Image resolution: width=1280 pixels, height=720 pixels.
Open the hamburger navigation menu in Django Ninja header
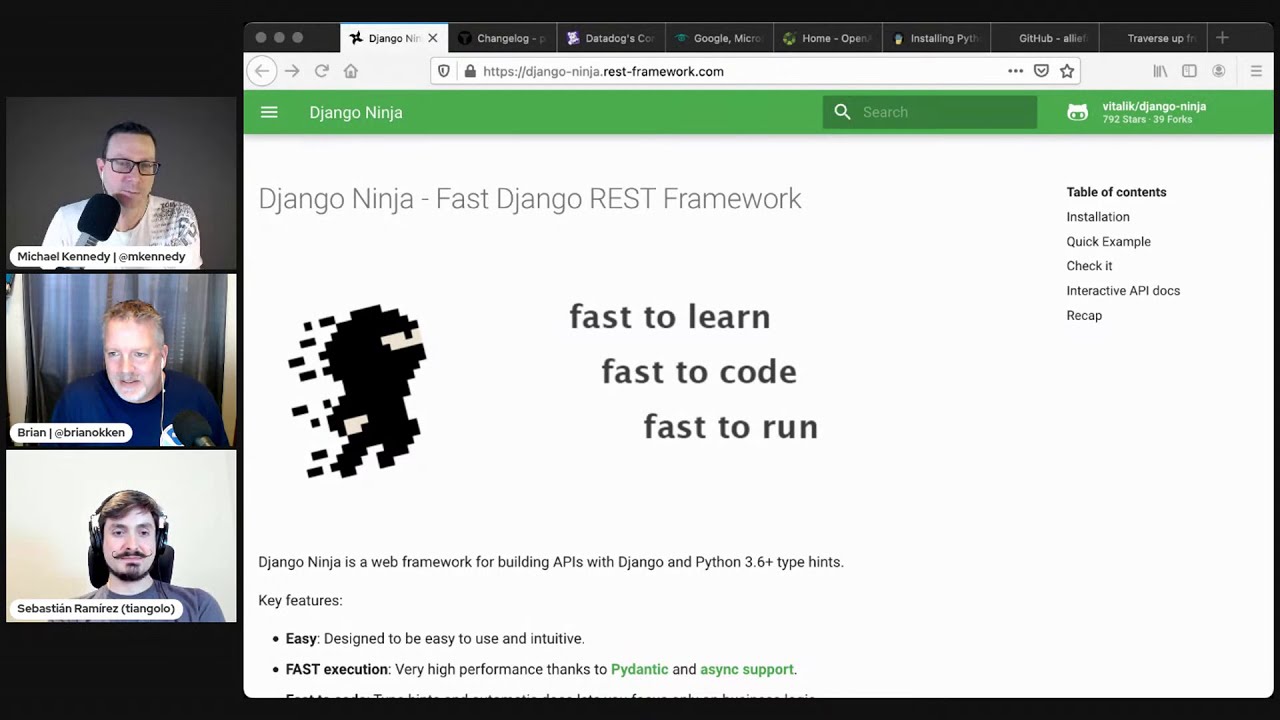pos(269,112)
